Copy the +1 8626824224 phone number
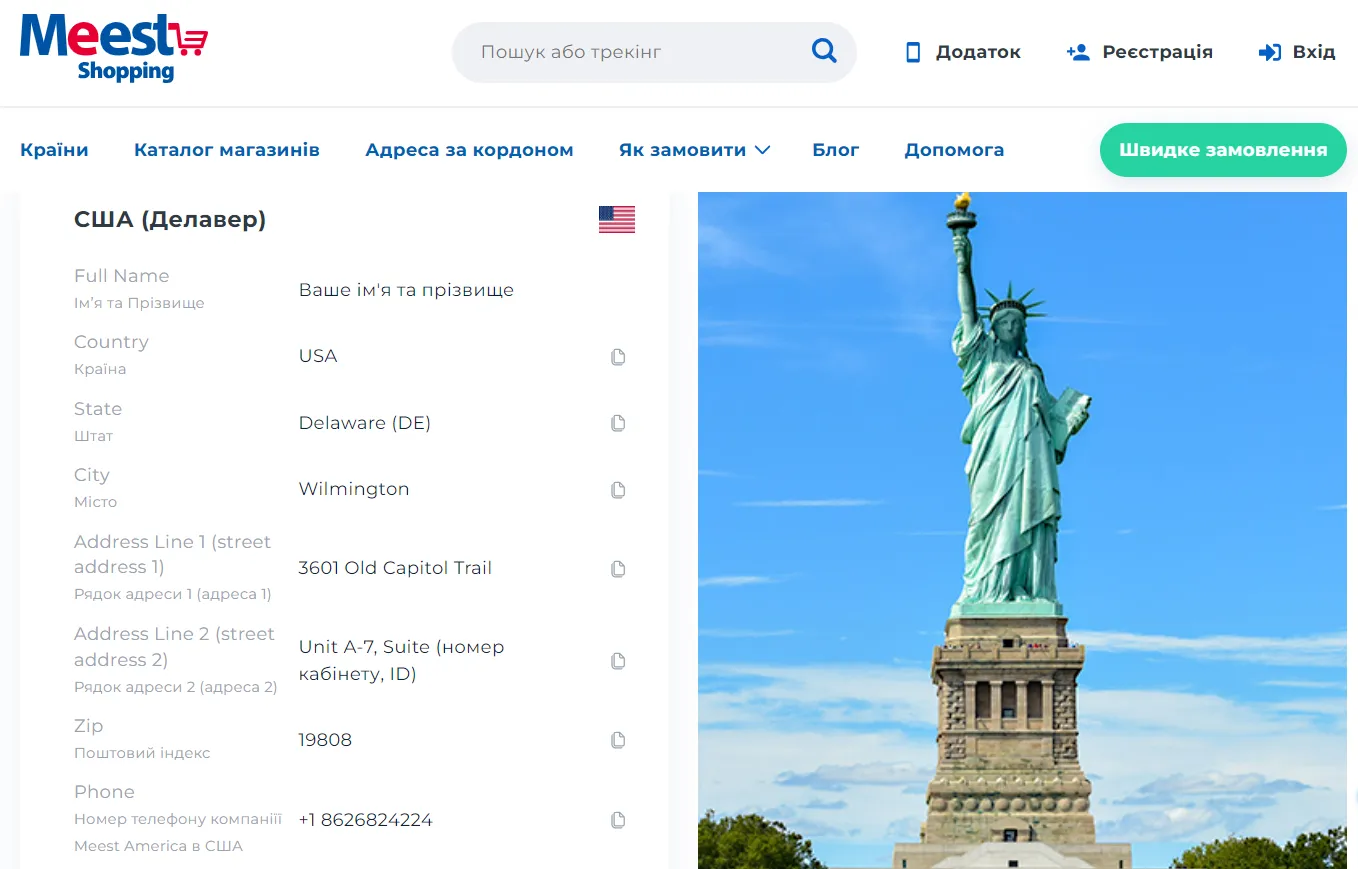Screen dimensions: 1358x869 618,820
